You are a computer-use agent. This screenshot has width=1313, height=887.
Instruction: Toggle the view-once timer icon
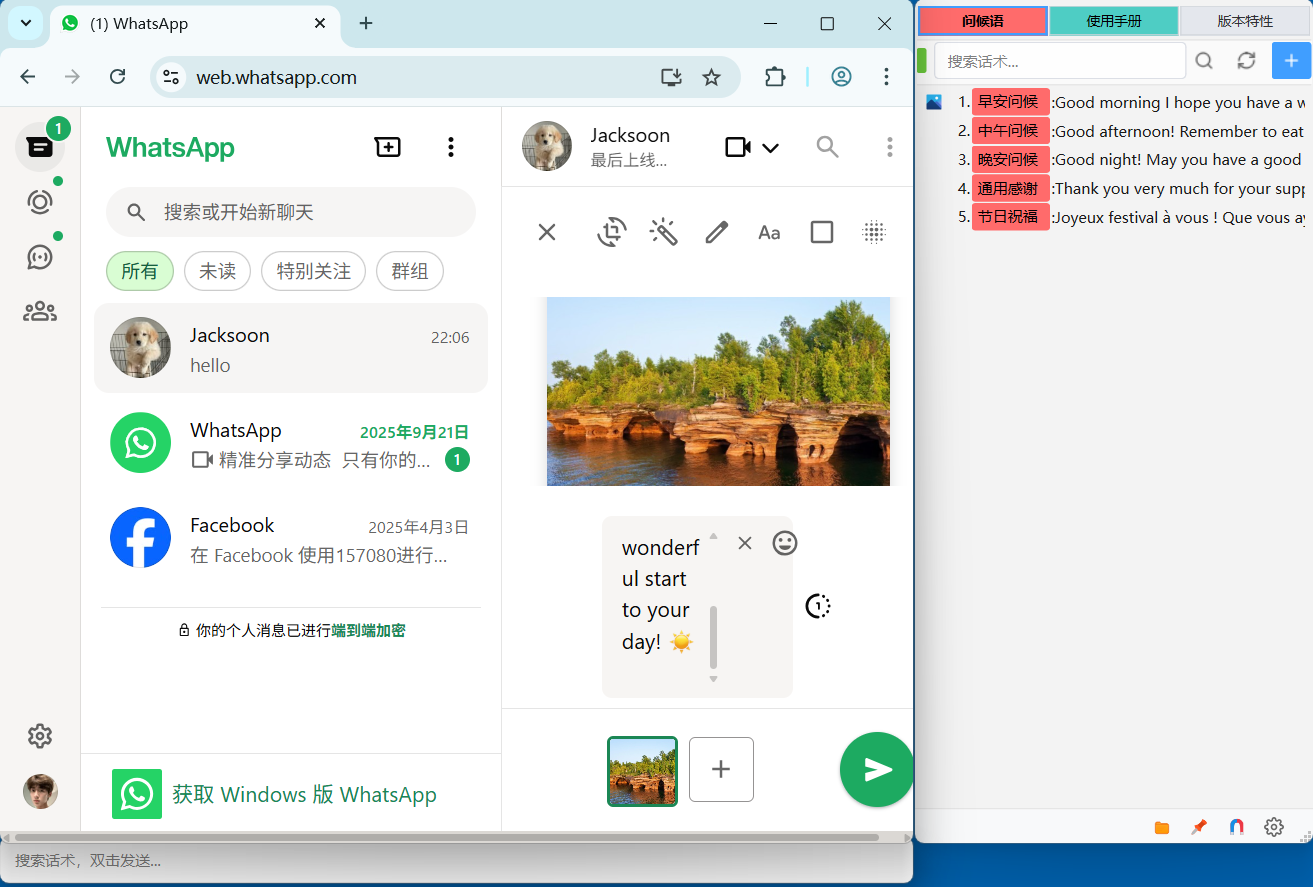click(818, 606)
